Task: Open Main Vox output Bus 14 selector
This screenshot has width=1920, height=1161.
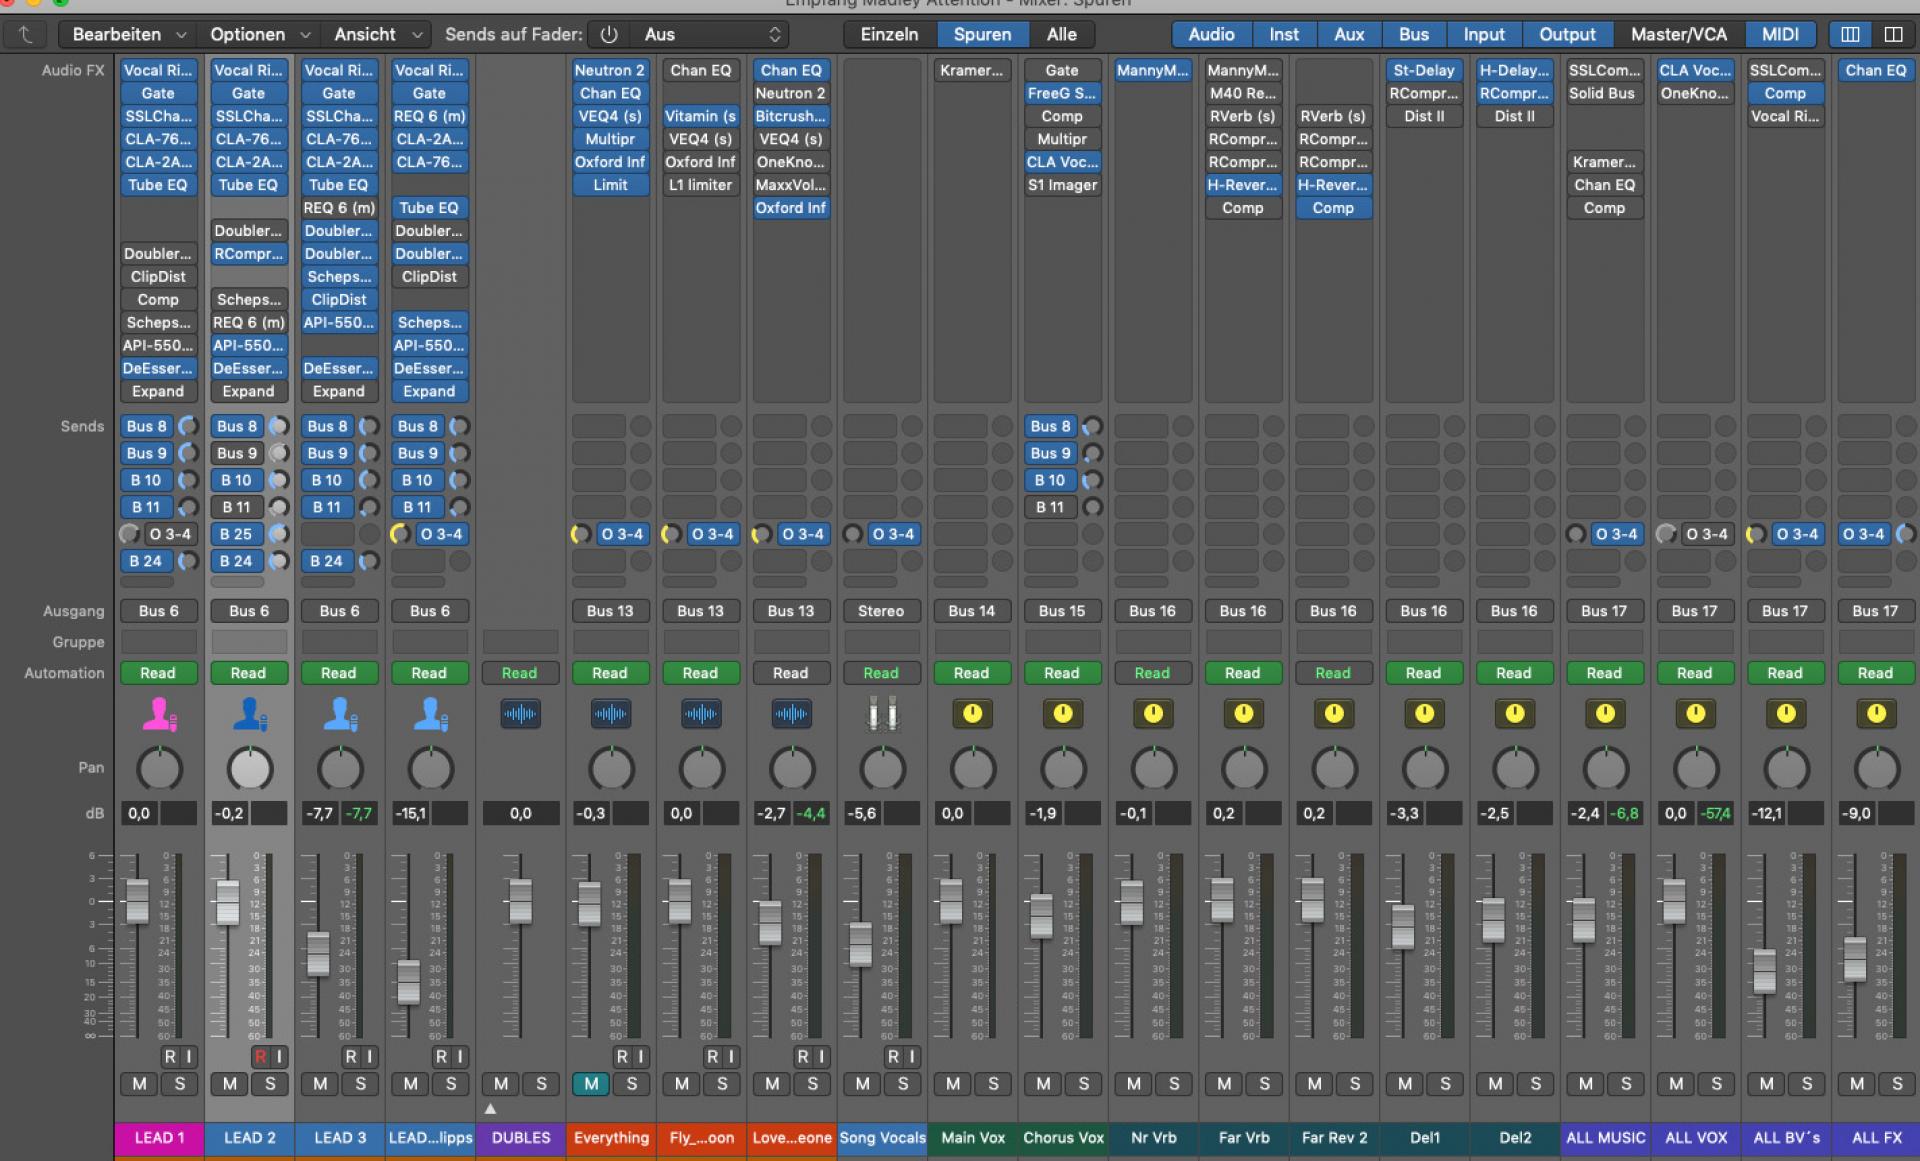Action: point(972,610)
